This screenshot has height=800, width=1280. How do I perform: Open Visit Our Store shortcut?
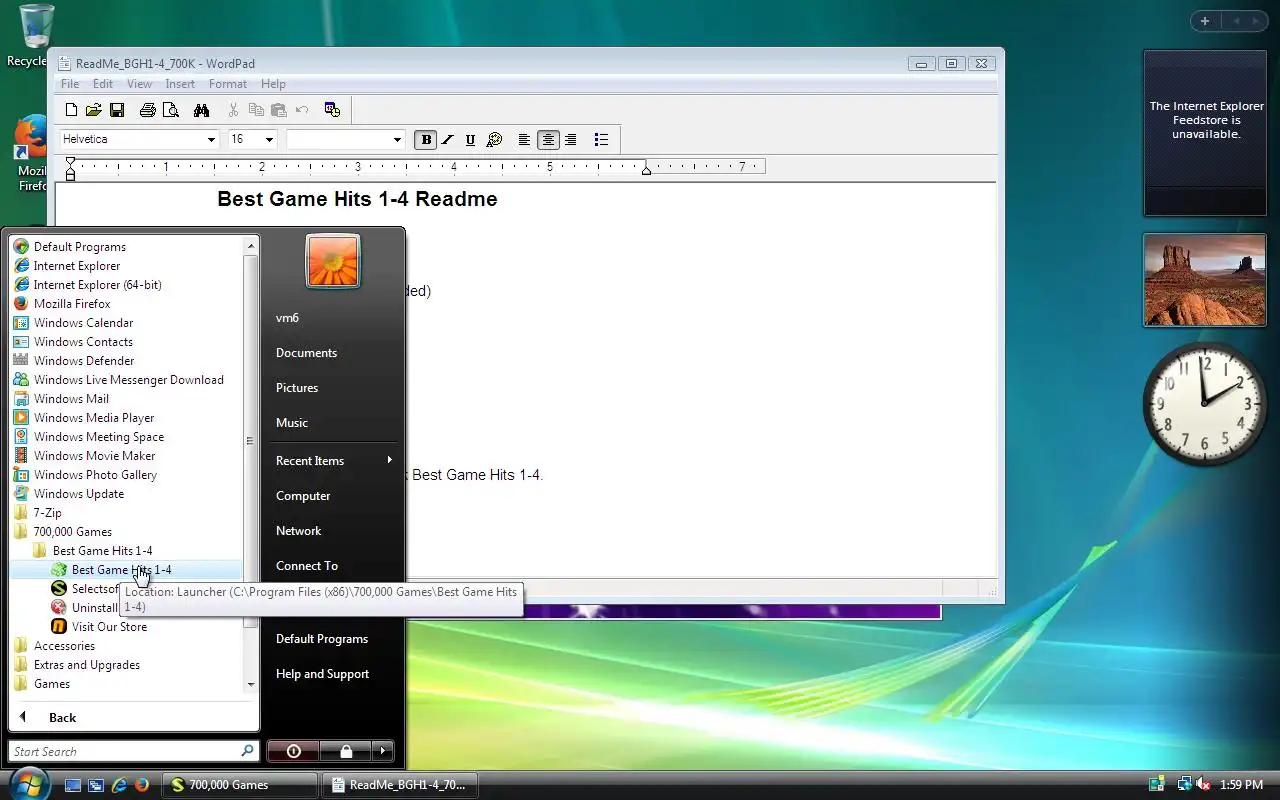pyautogui.click(x=128, y=627)
